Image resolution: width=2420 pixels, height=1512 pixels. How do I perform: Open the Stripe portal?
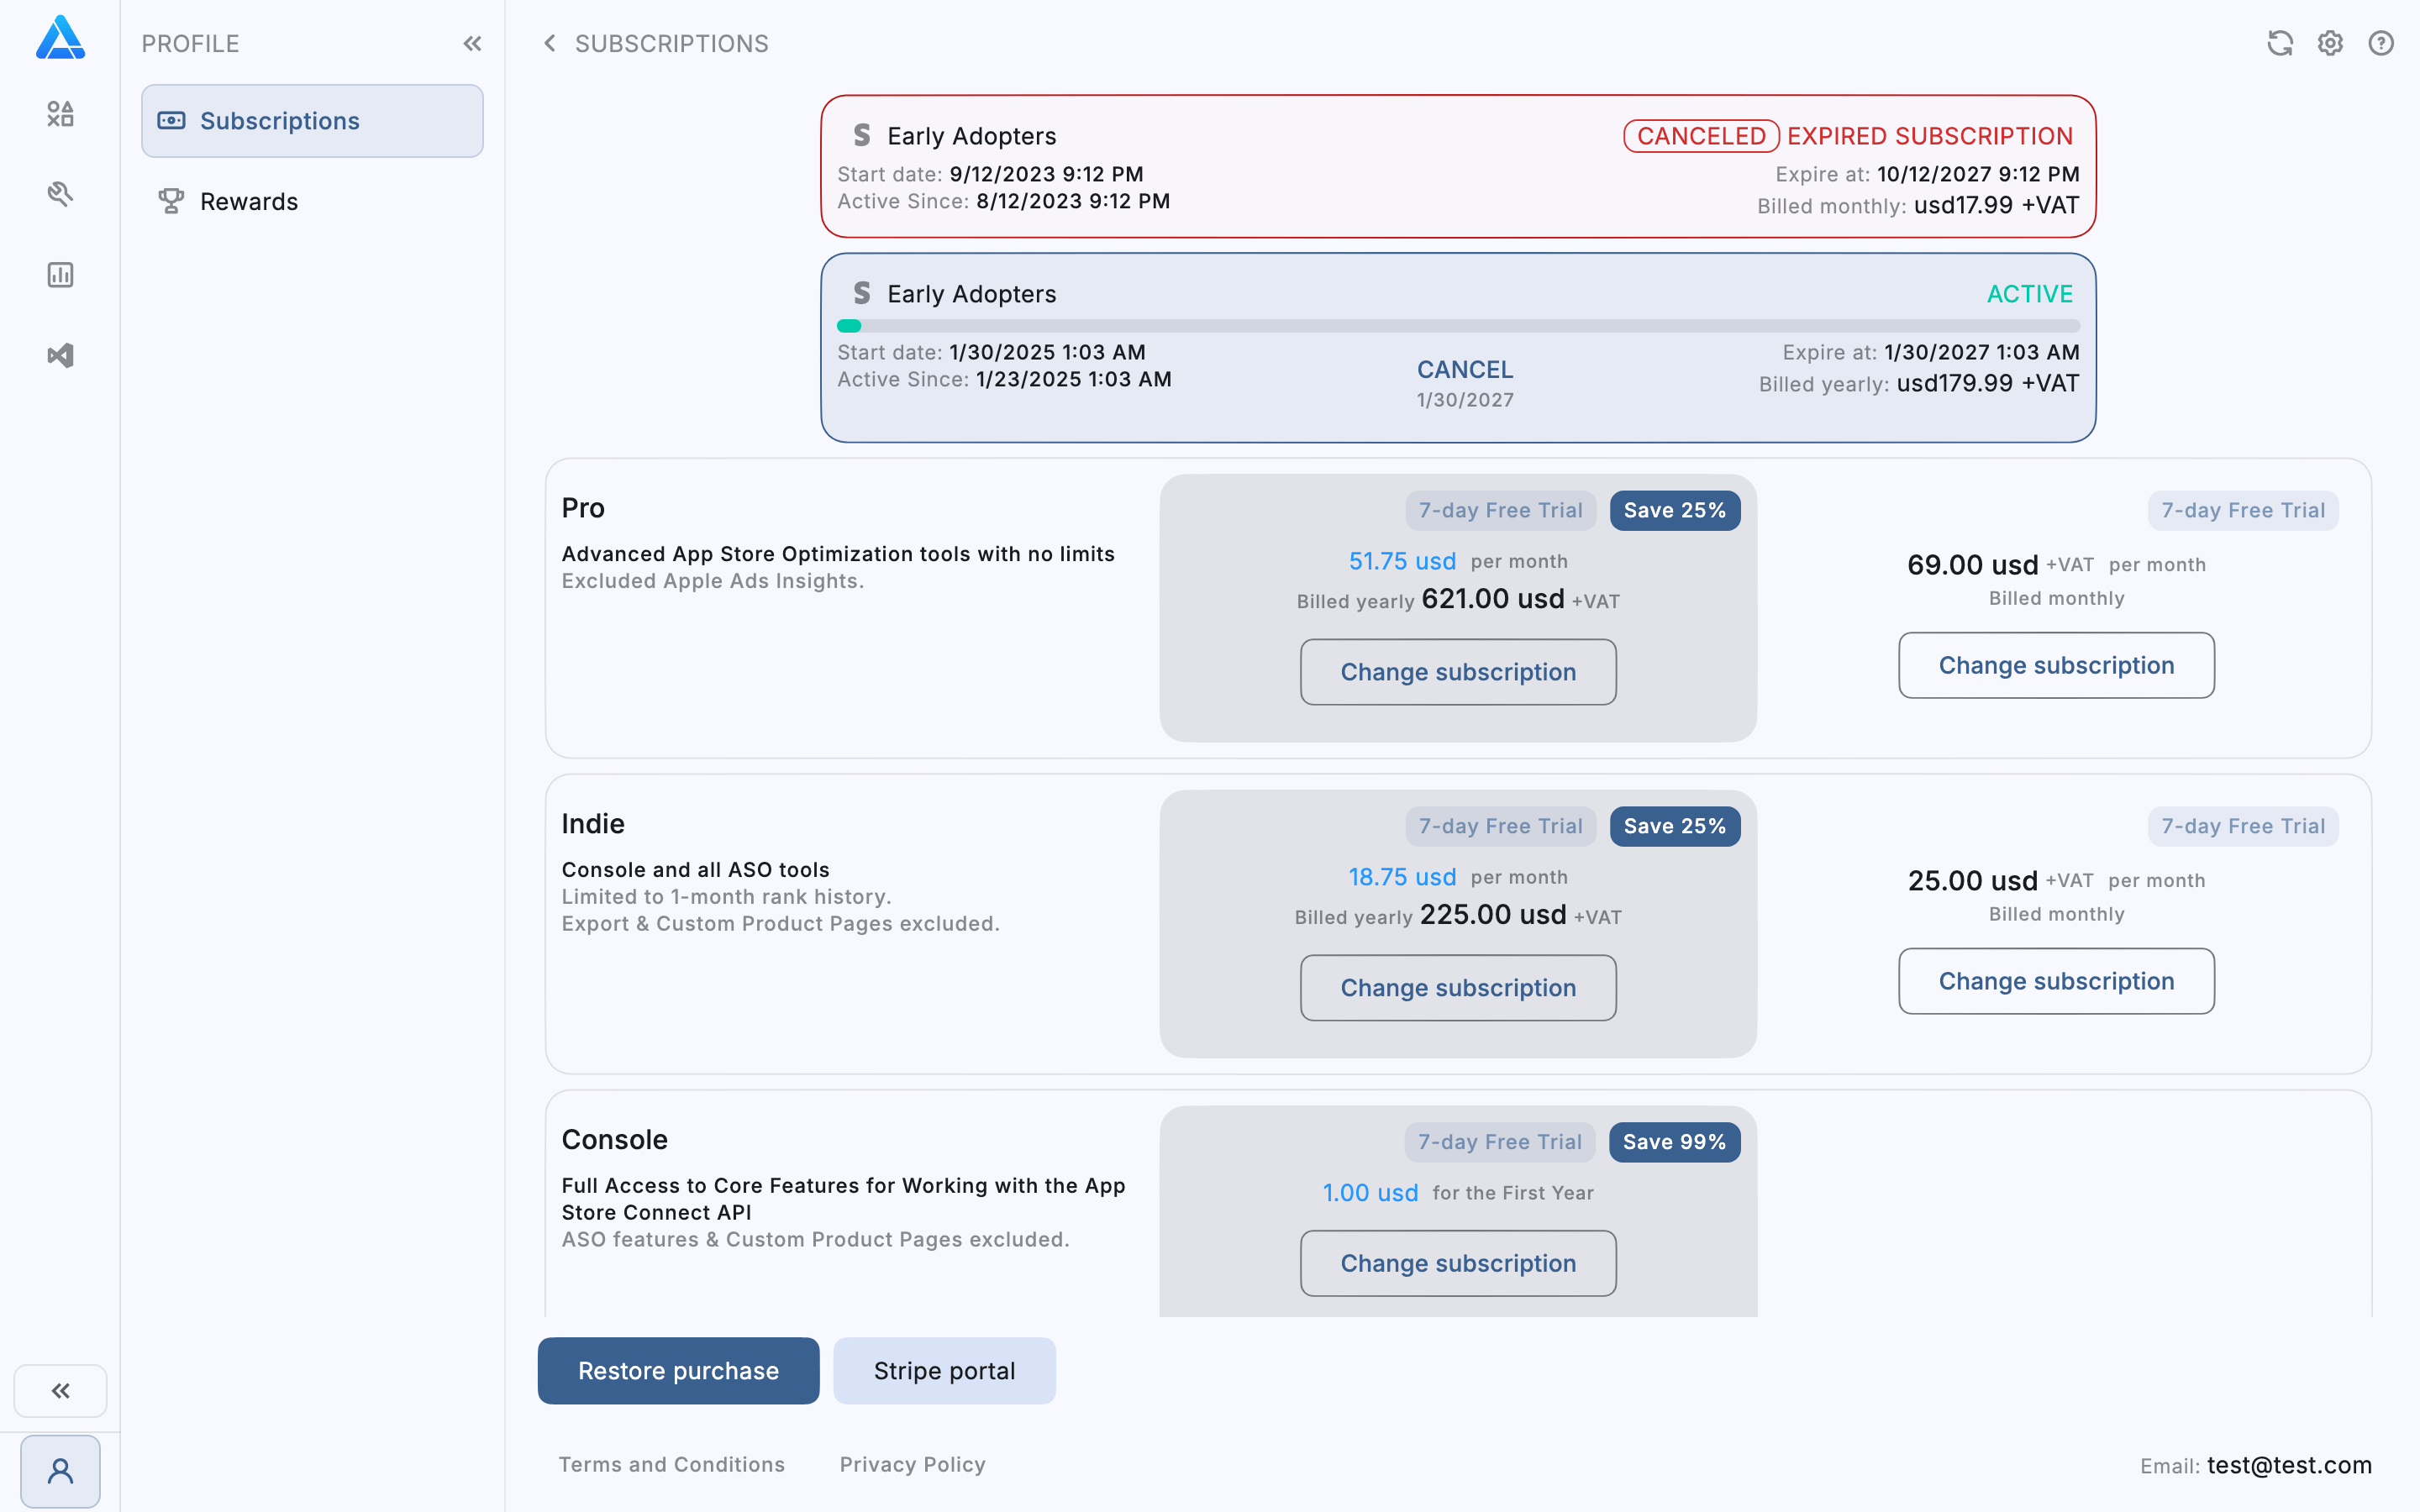tap(944, 1370)
